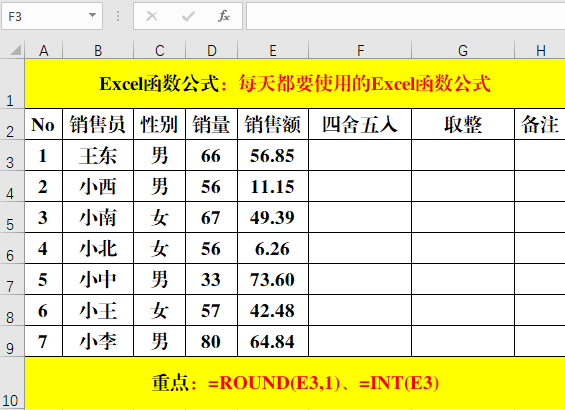Click the cell containing '小李'
Viewport: 565px width, 410px height.
98,341
